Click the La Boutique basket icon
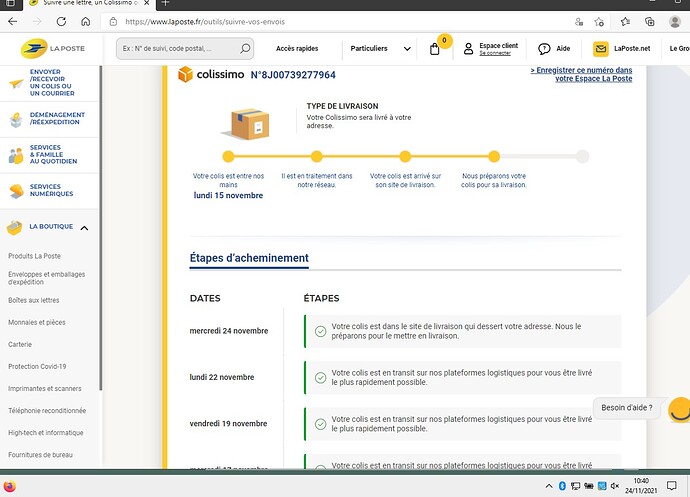 pyautogui.click(x=15, y=227)
